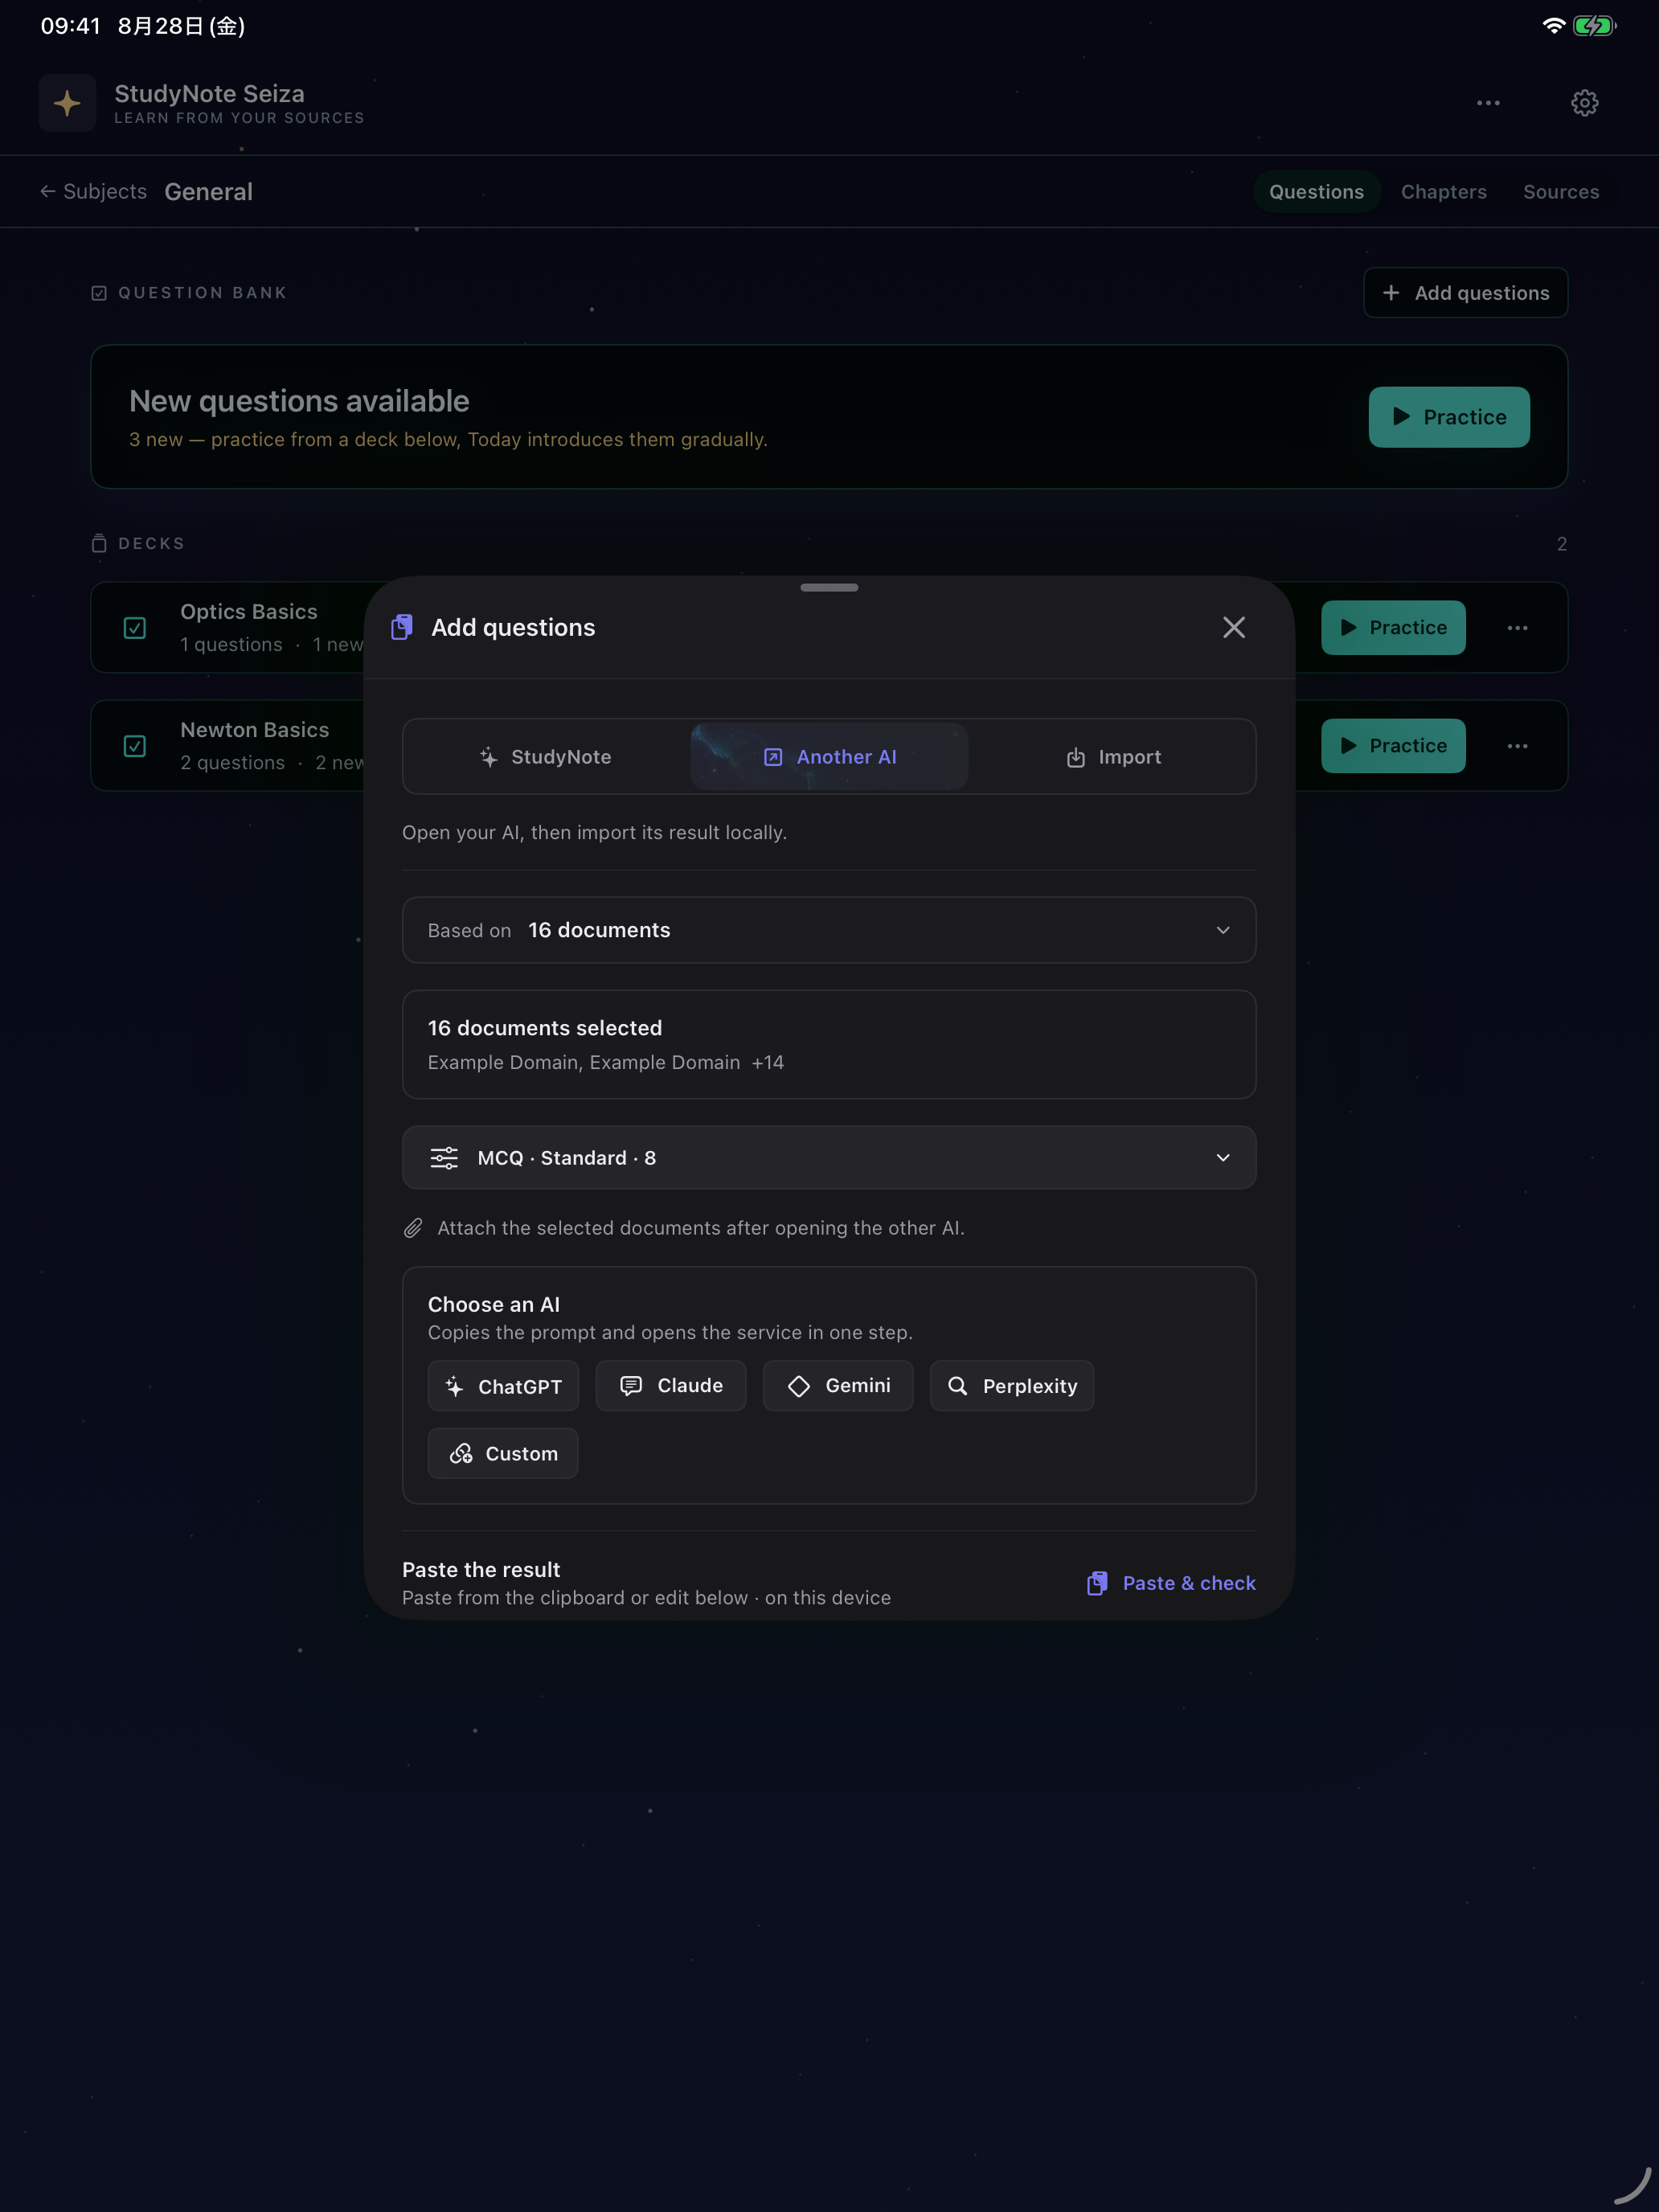Open the StudyNote Seiza star logo
1659x2212 pixels.
(67, 103)
